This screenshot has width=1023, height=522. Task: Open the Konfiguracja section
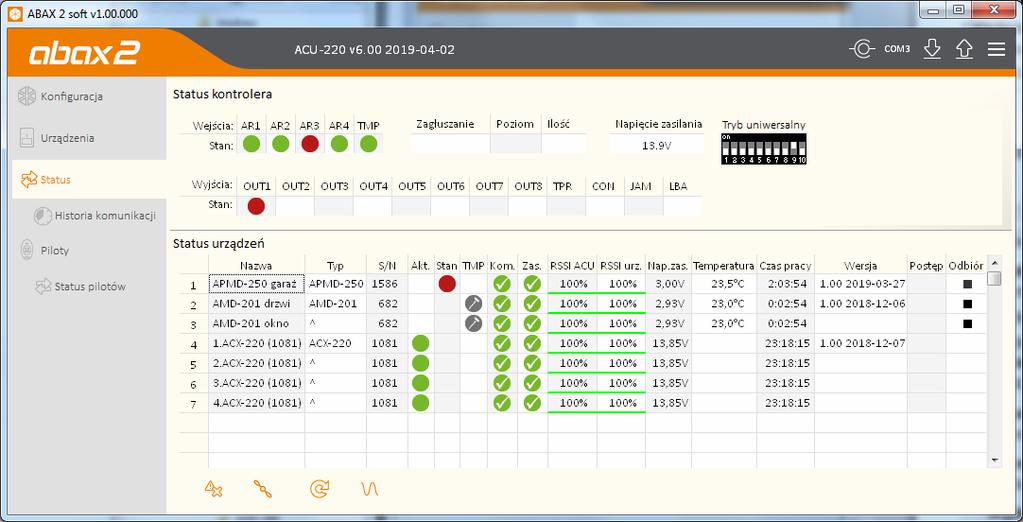(71, 97)
